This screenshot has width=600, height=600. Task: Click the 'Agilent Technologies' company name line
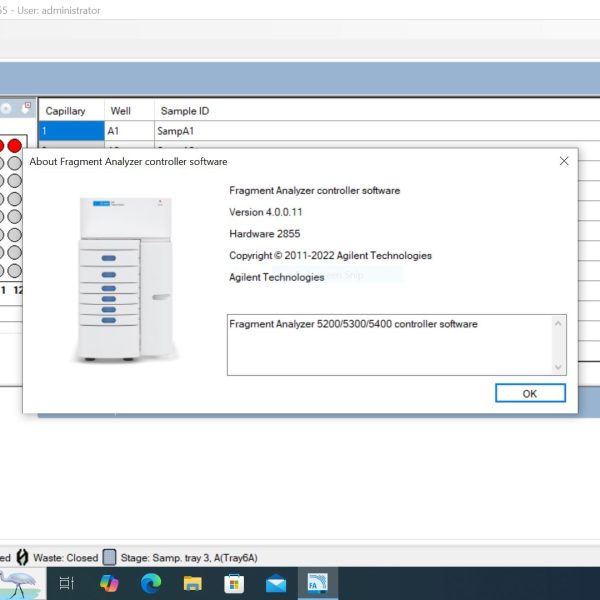tap(277, 277)
